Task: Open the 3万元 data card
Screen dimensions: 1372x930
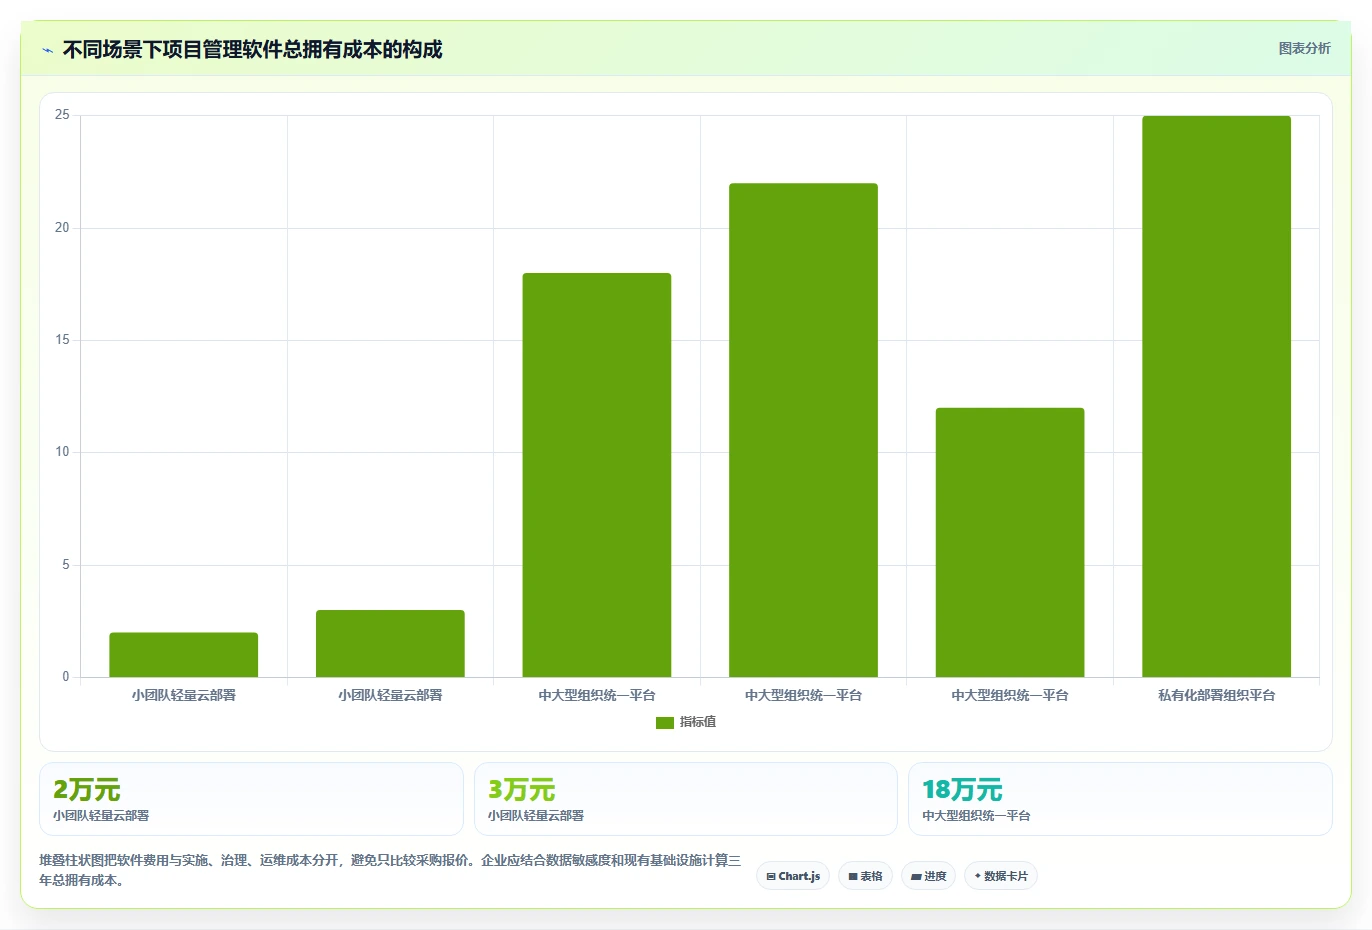Action: click(686, 799)
